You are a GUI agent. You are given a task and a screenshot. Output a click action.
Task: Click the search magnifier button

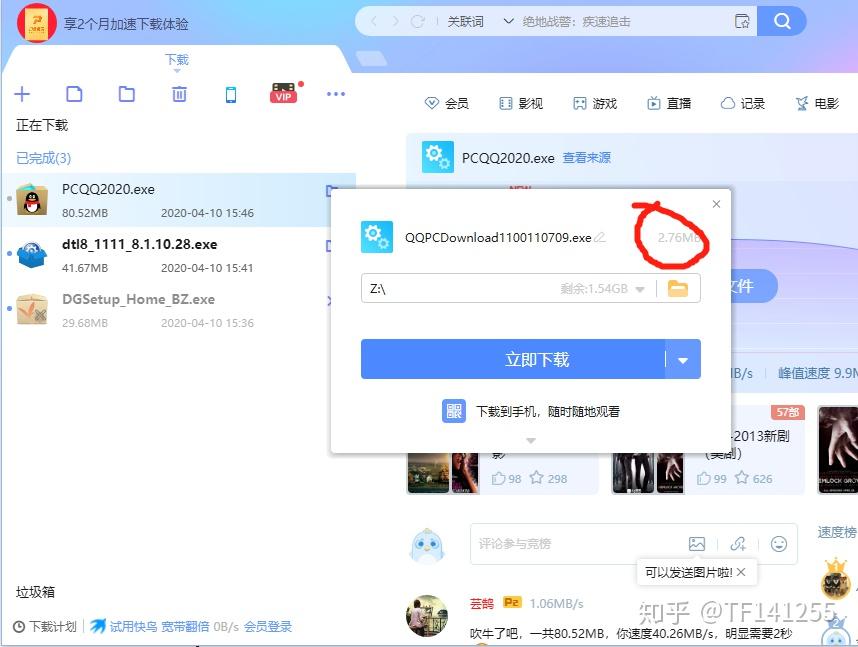pos(782,21)
